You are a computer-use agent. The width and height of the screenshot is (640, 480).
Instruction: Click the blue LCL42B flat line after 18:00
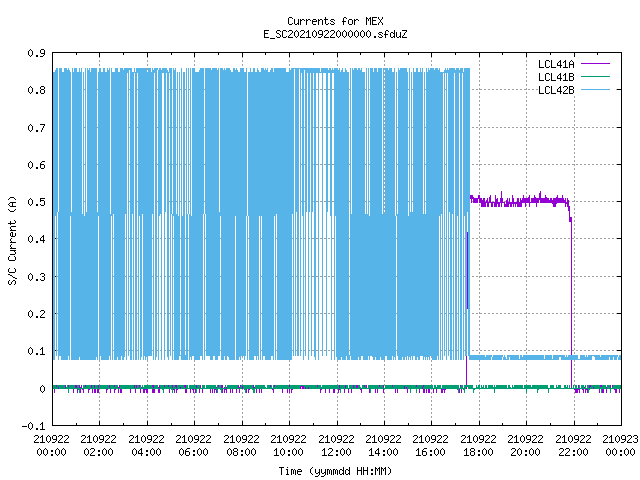point(545,358)
